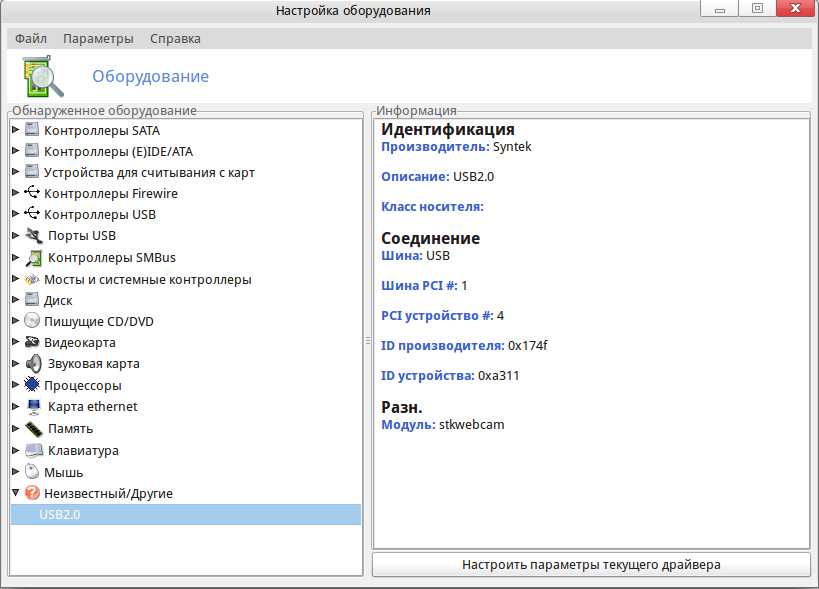Click the hardware magnifier header logo
This screenshot has width=819, height=589.
tap(43, 76)
